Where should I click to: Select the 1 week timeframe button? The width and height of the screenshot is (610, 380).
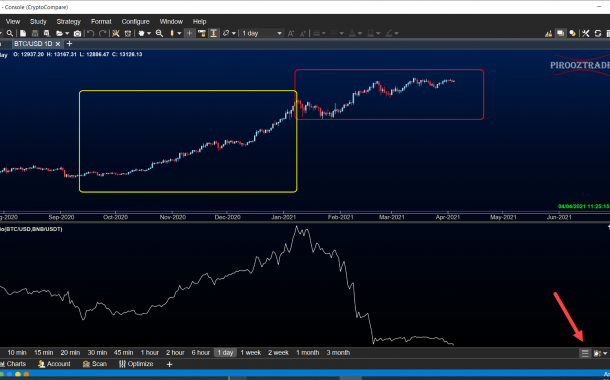[x=251, y=353]
